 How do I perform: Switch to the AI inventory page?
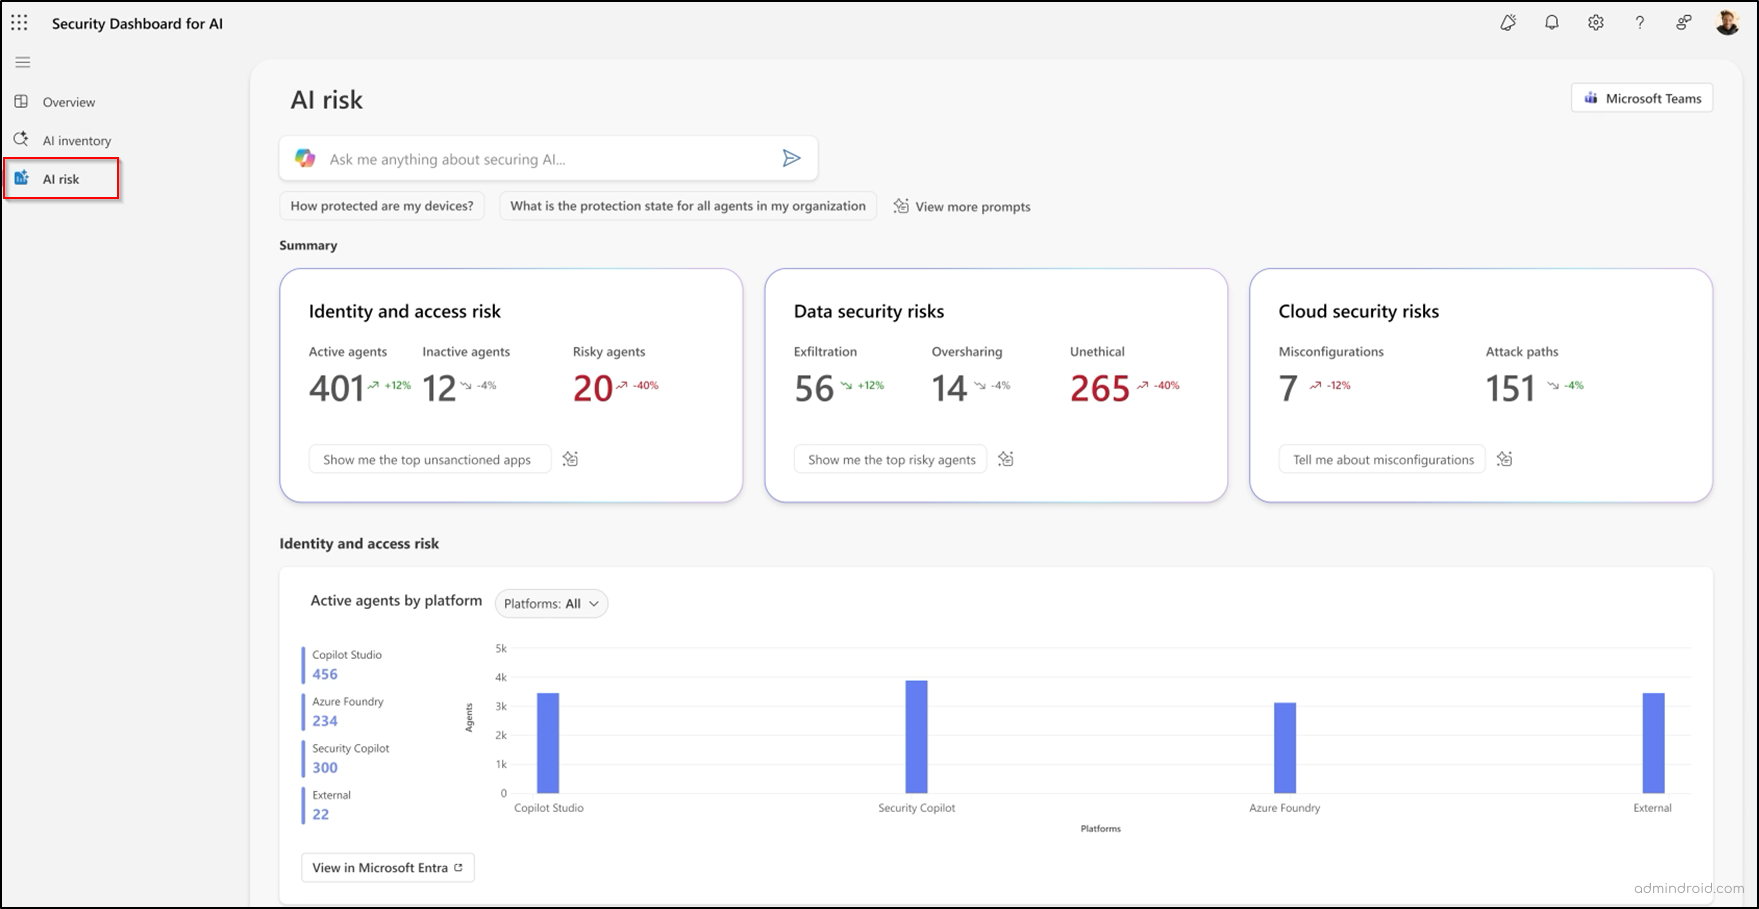coord(77,140)
